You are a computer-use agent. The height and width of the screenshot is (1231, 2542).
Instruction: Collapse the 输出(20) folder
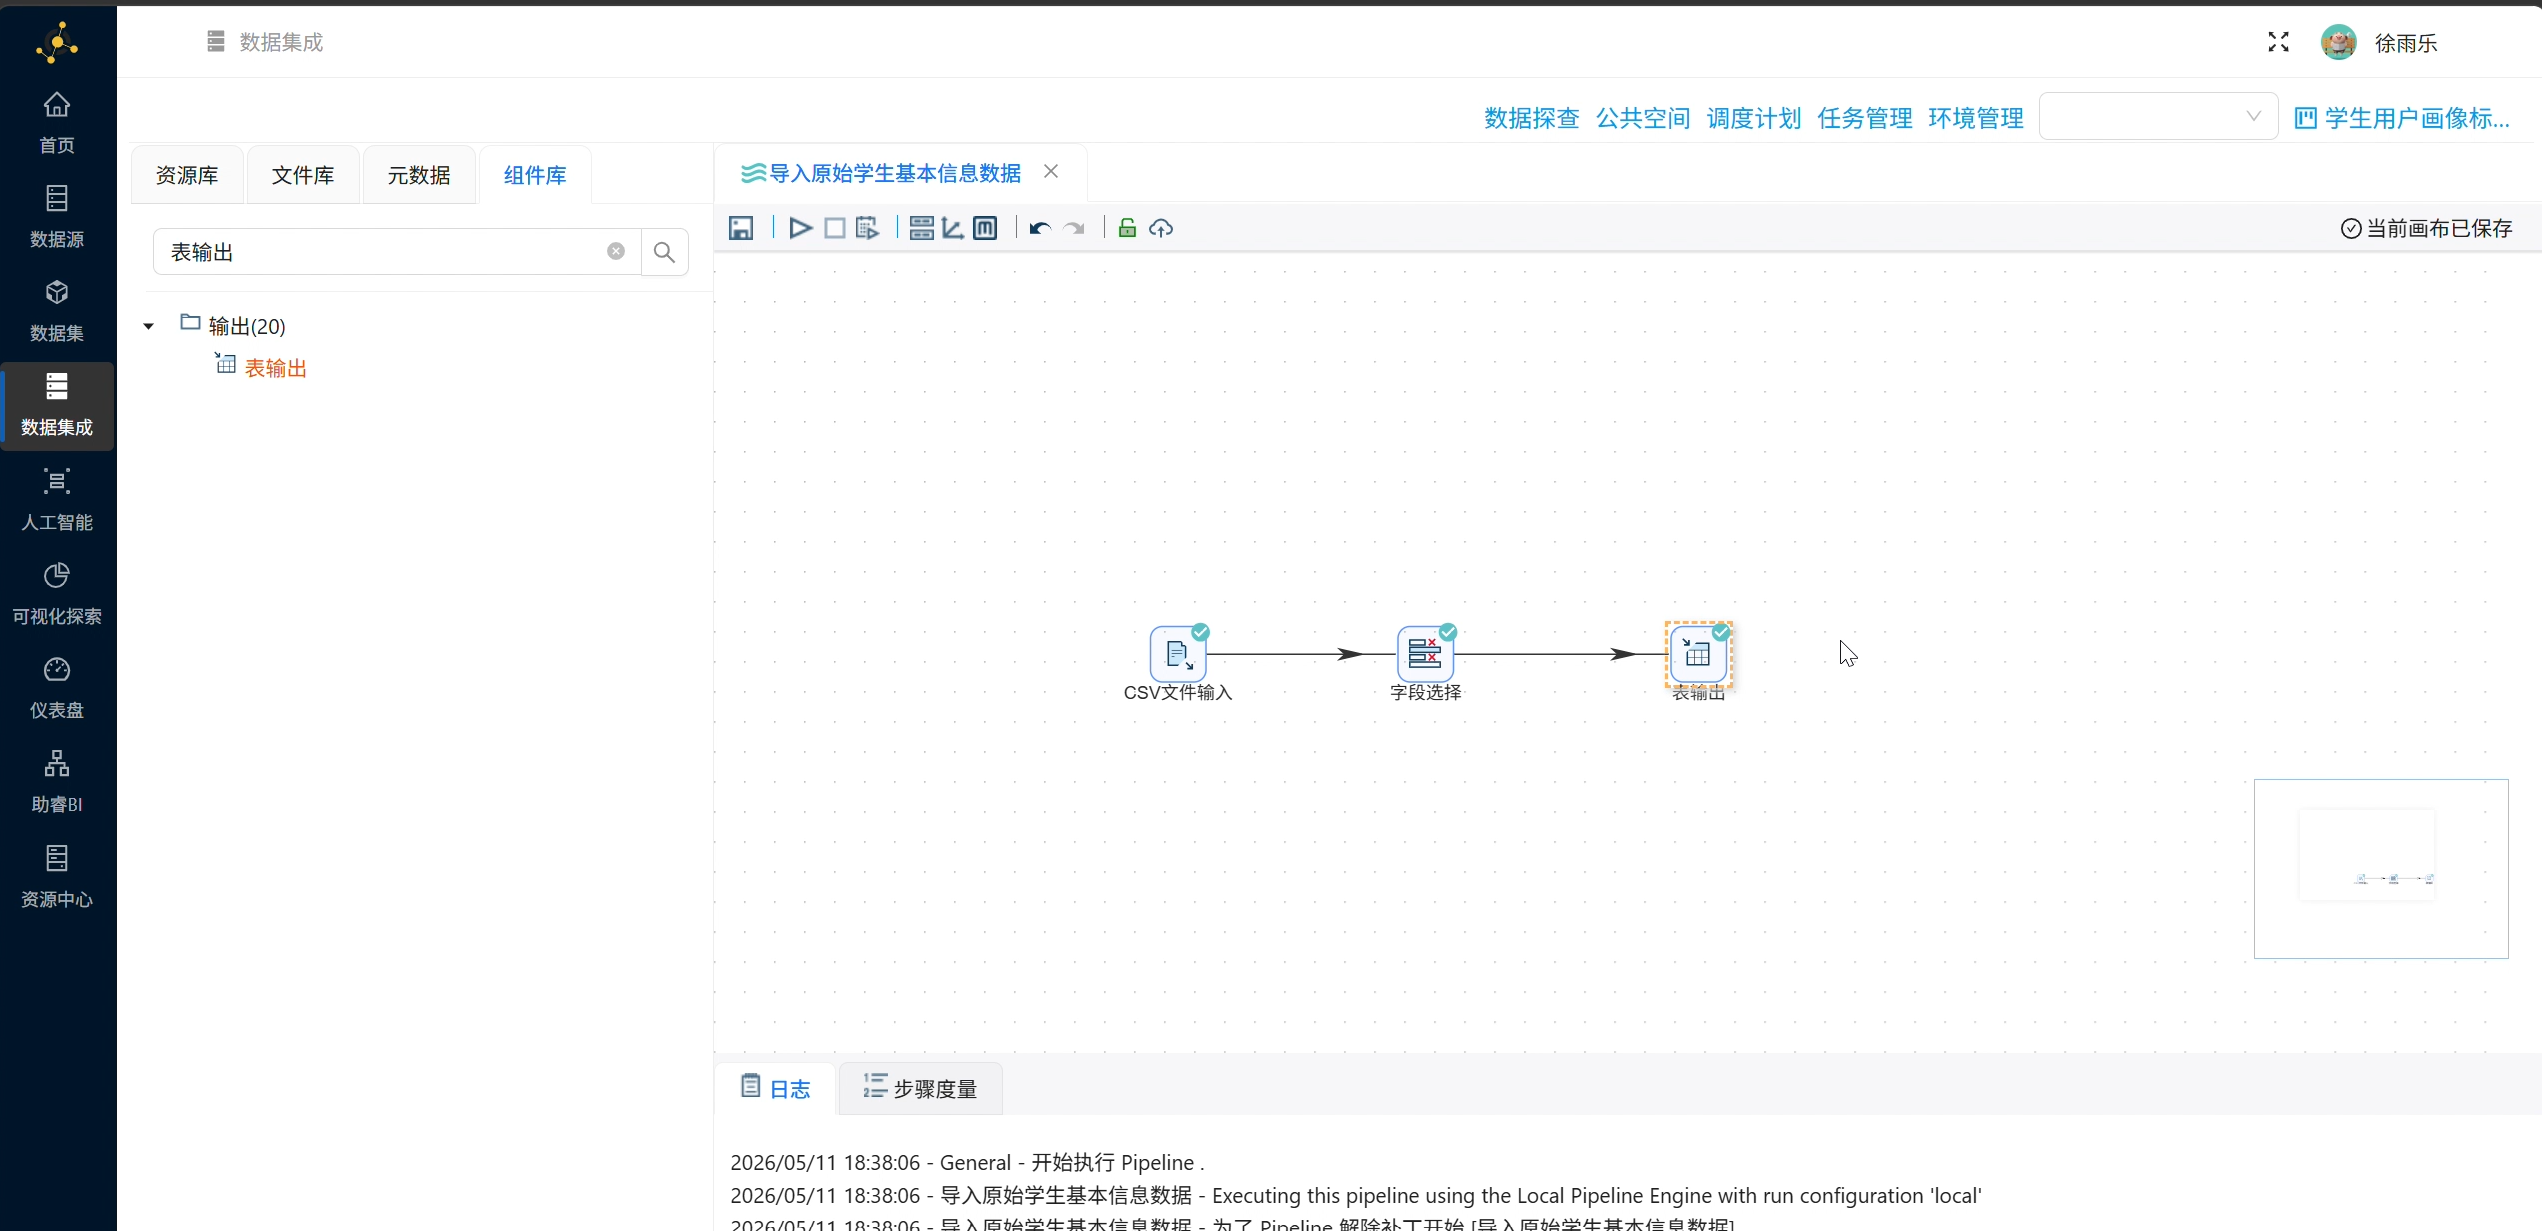(x=148, y=326)
